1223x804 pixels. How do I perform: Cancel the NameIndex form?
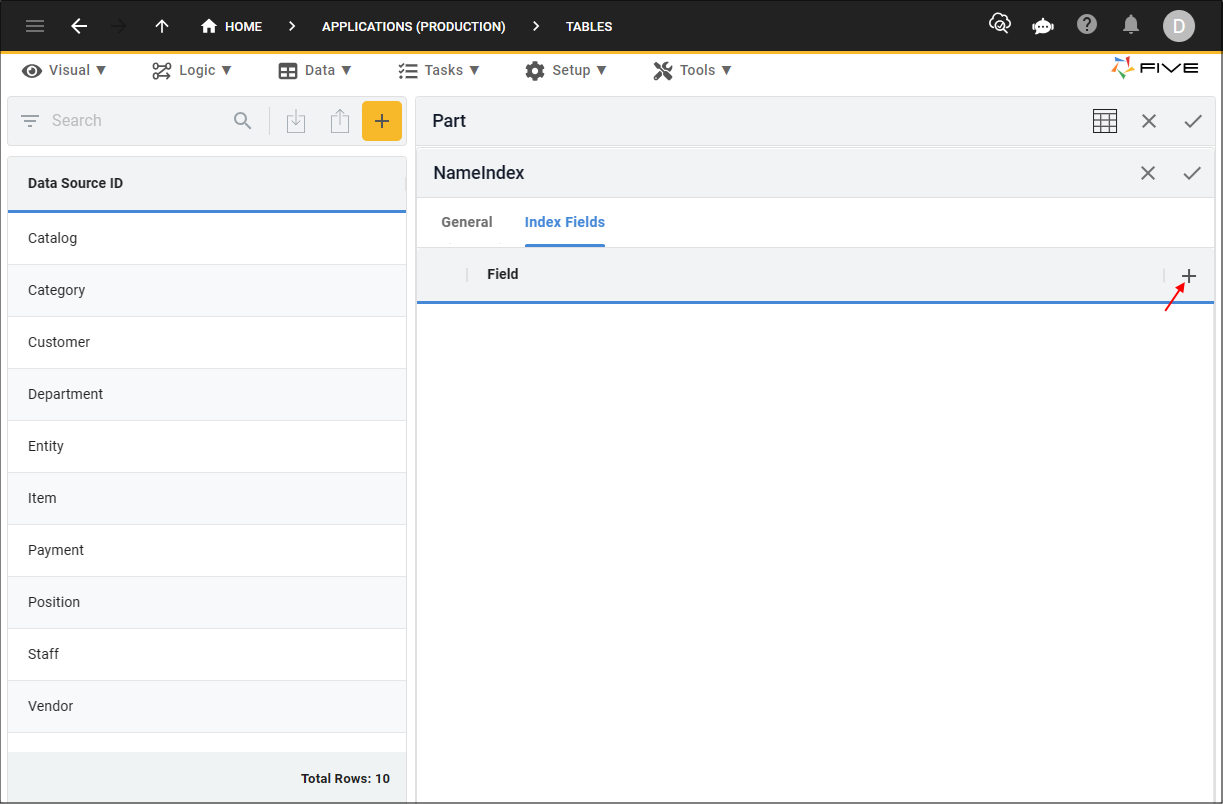tap(1148, 173)
